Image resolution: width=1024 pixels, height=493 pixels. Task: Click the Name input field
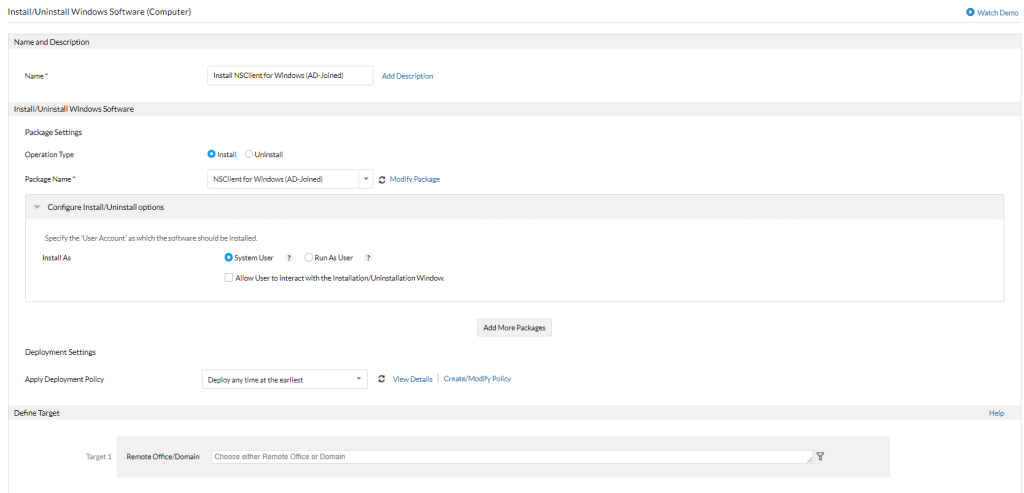[x=290, y=76]
